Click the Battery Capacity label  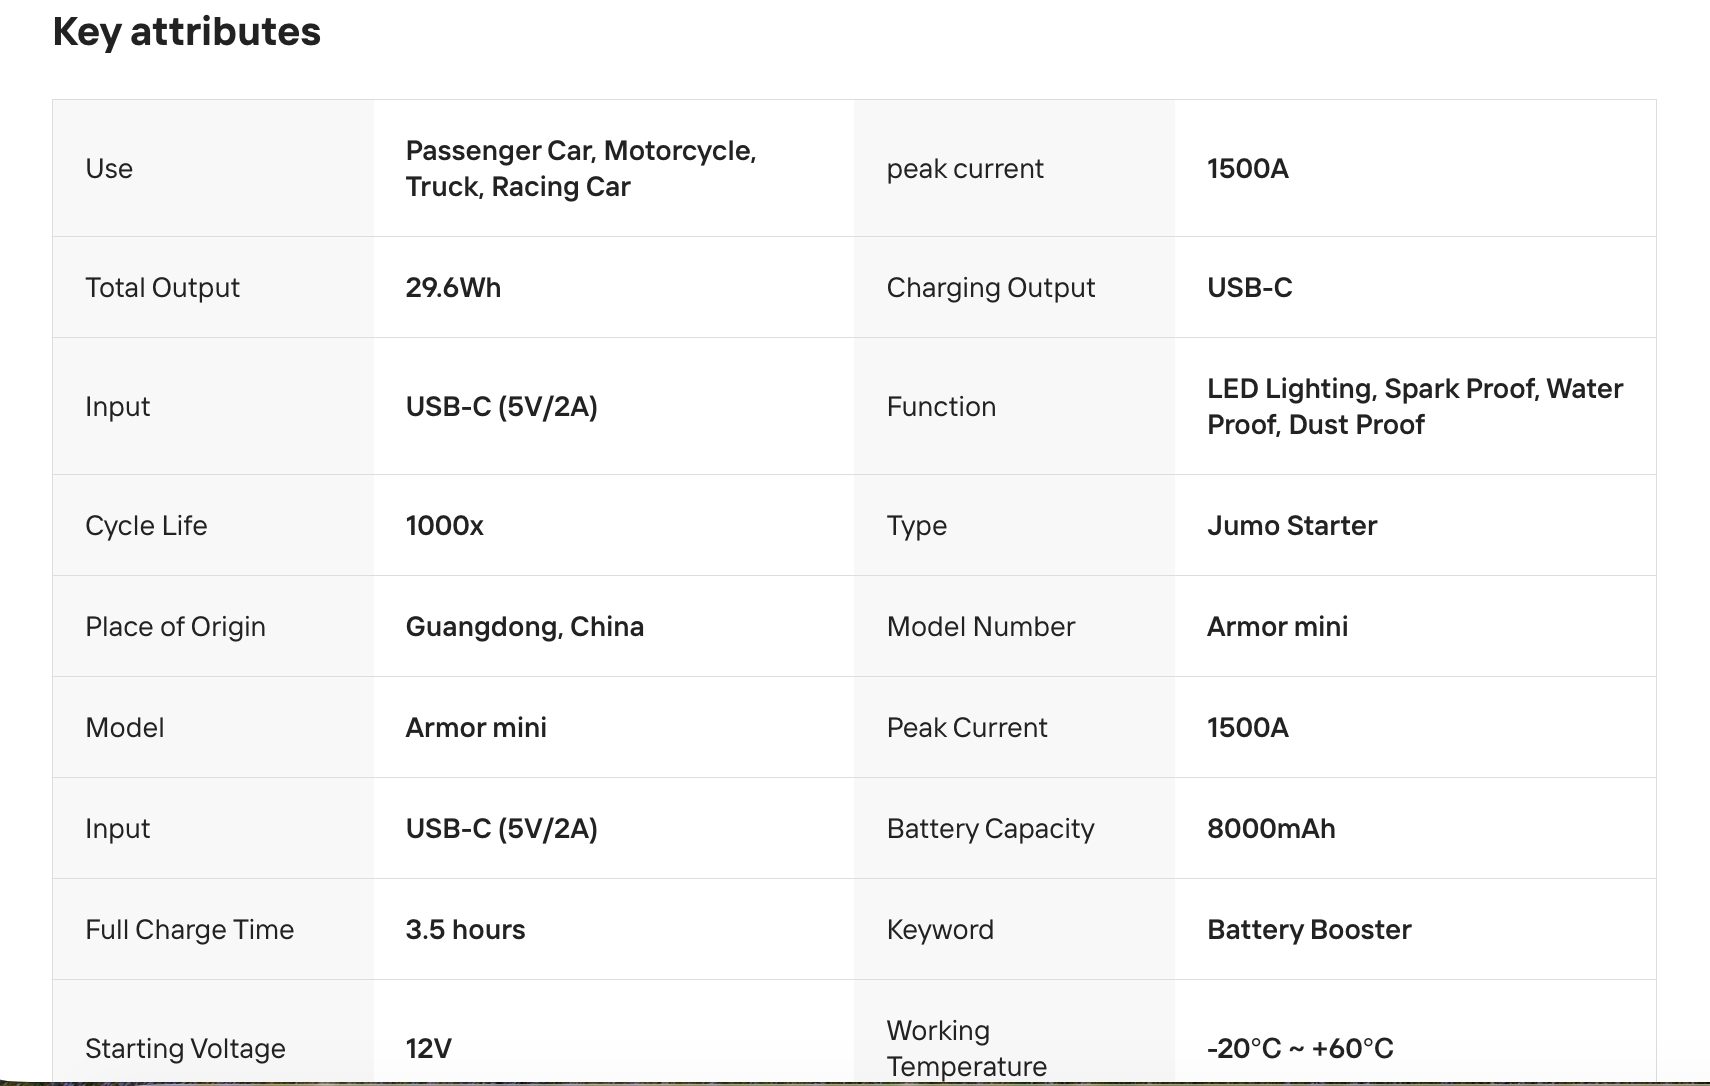[990, 829]
